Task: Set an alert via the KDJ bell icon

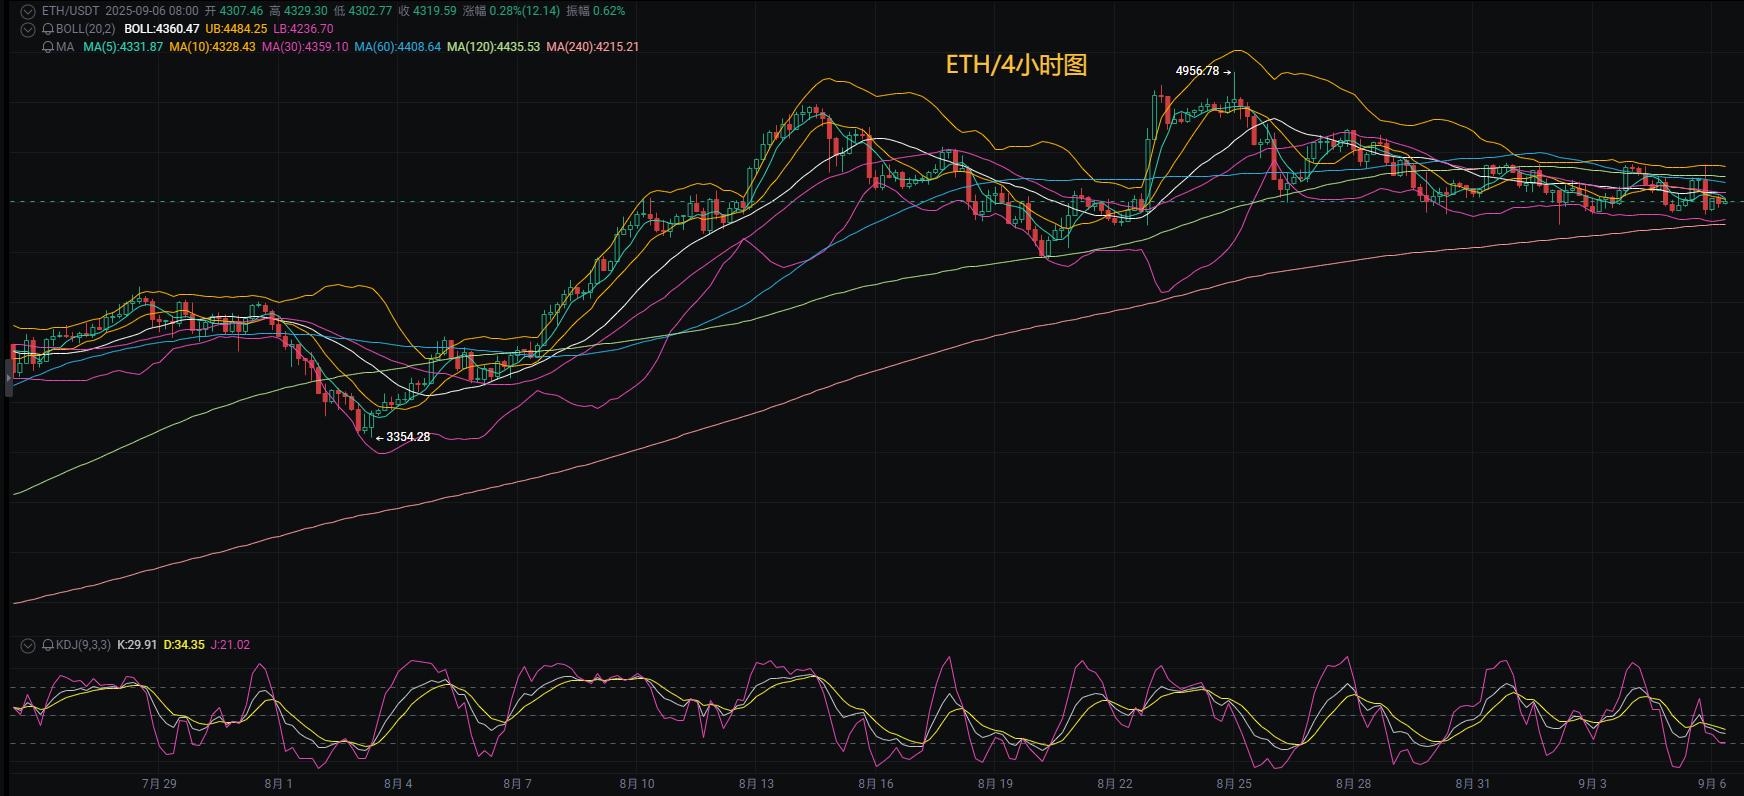Action: tap(48, 645)
